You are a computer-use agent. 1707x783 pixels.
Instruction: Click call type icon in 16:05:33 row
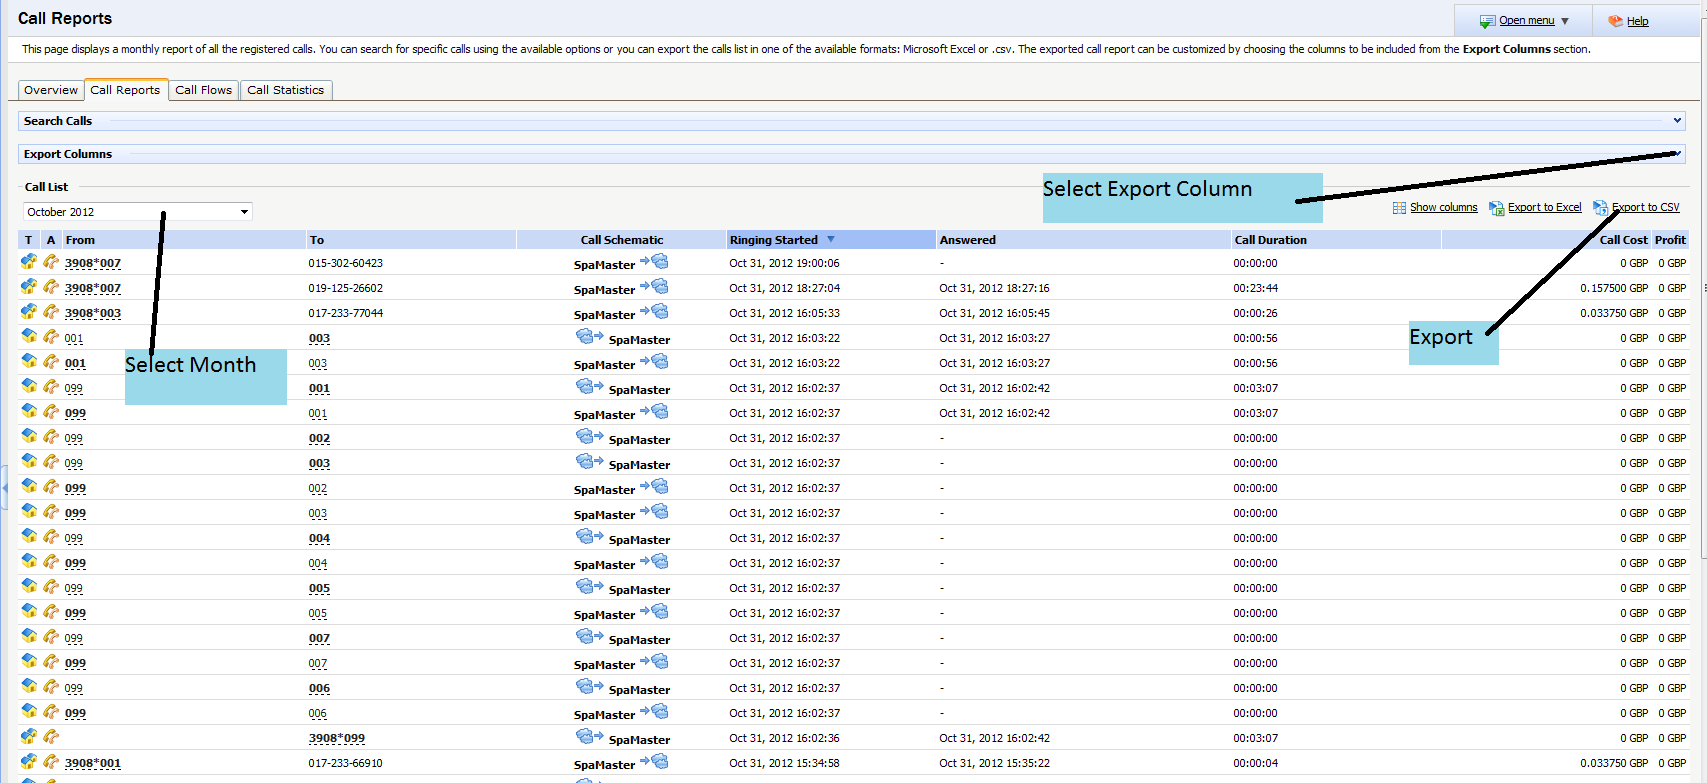[x=29, y=312]
